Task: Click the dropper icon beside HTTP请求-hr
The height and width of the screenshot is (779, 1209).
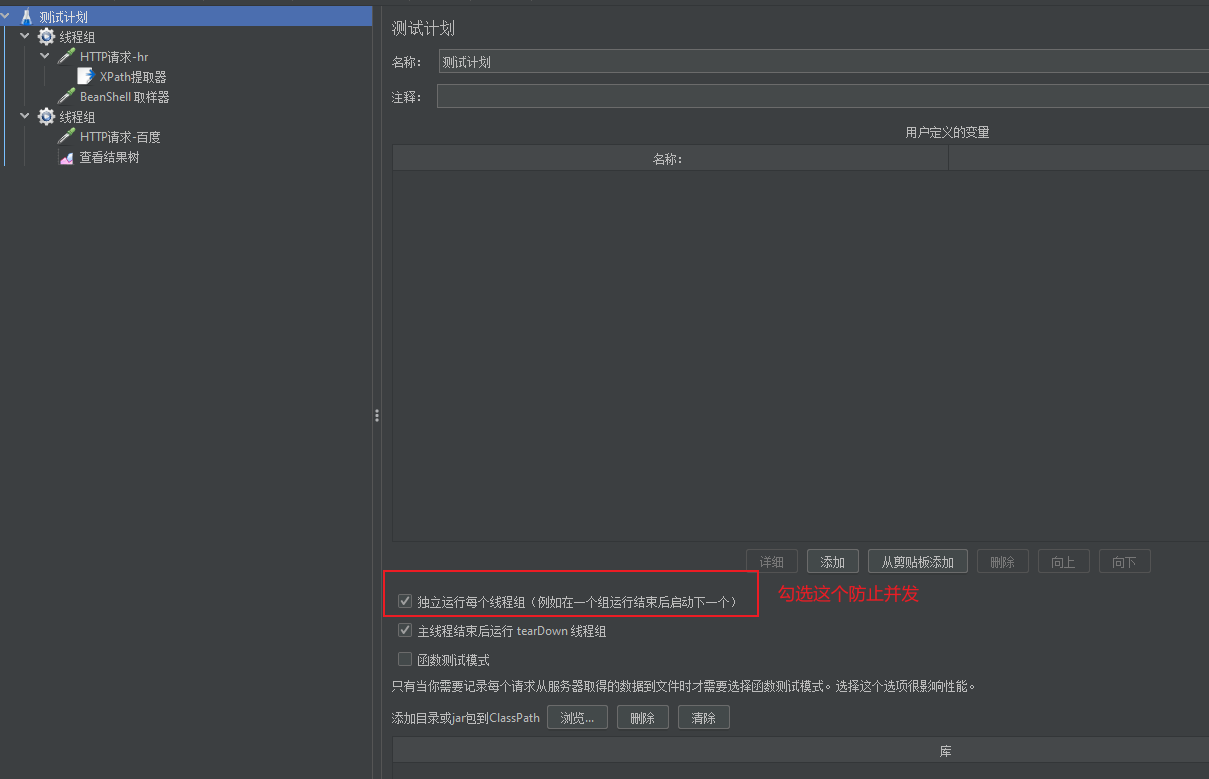Action: tap(67, 57)
